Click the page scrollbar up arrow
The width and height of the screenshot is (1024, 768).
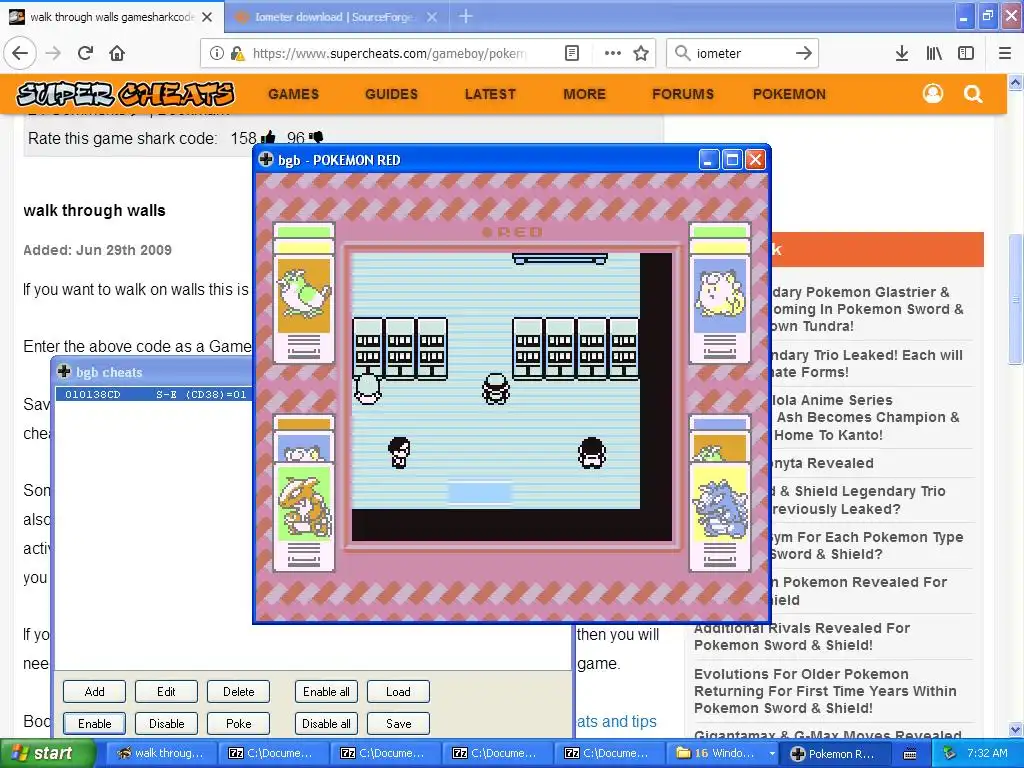(x=1016, y=82)
